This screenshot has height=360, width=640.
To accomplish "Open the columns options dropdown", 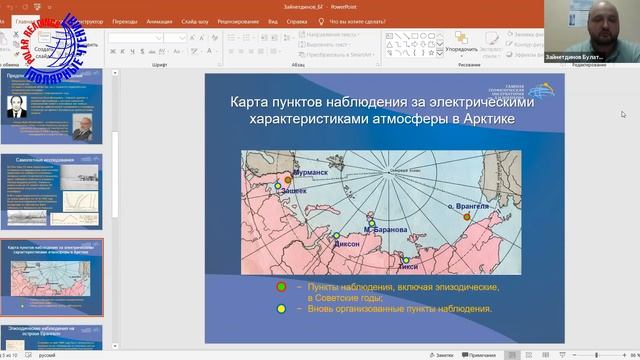I will pos(275,51).
